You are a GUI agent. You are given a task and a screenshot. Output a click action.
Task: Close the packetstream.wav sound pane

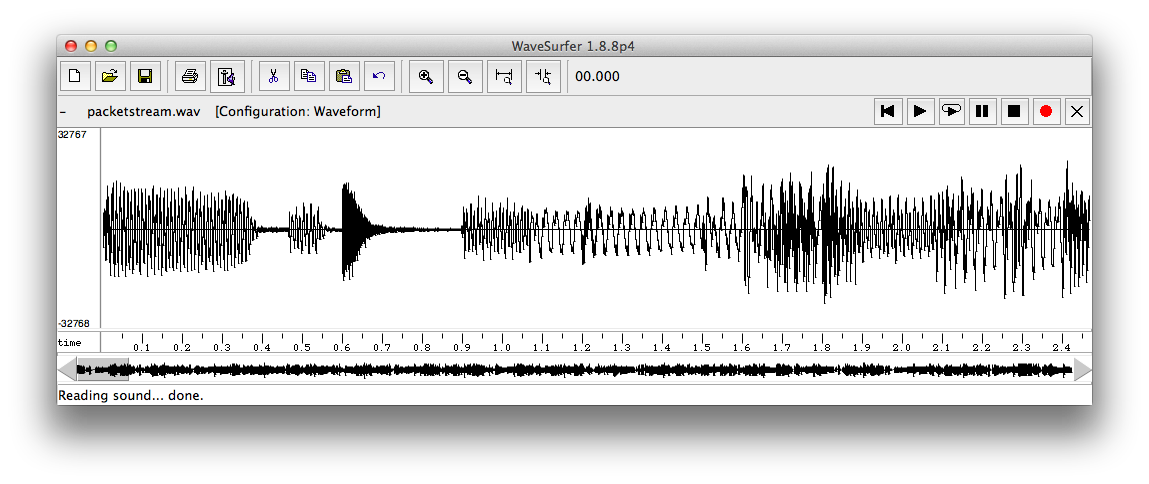tap(1077, 111)
